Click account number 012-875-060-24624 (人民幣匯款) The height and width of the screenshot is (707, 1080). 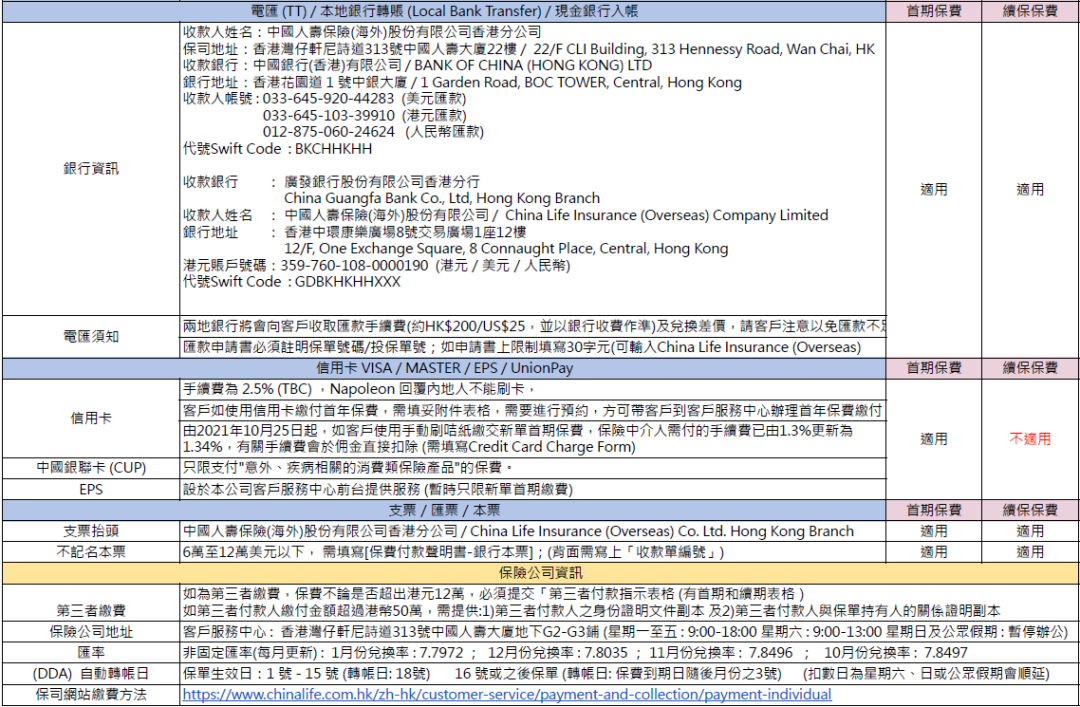click(373, 132)
